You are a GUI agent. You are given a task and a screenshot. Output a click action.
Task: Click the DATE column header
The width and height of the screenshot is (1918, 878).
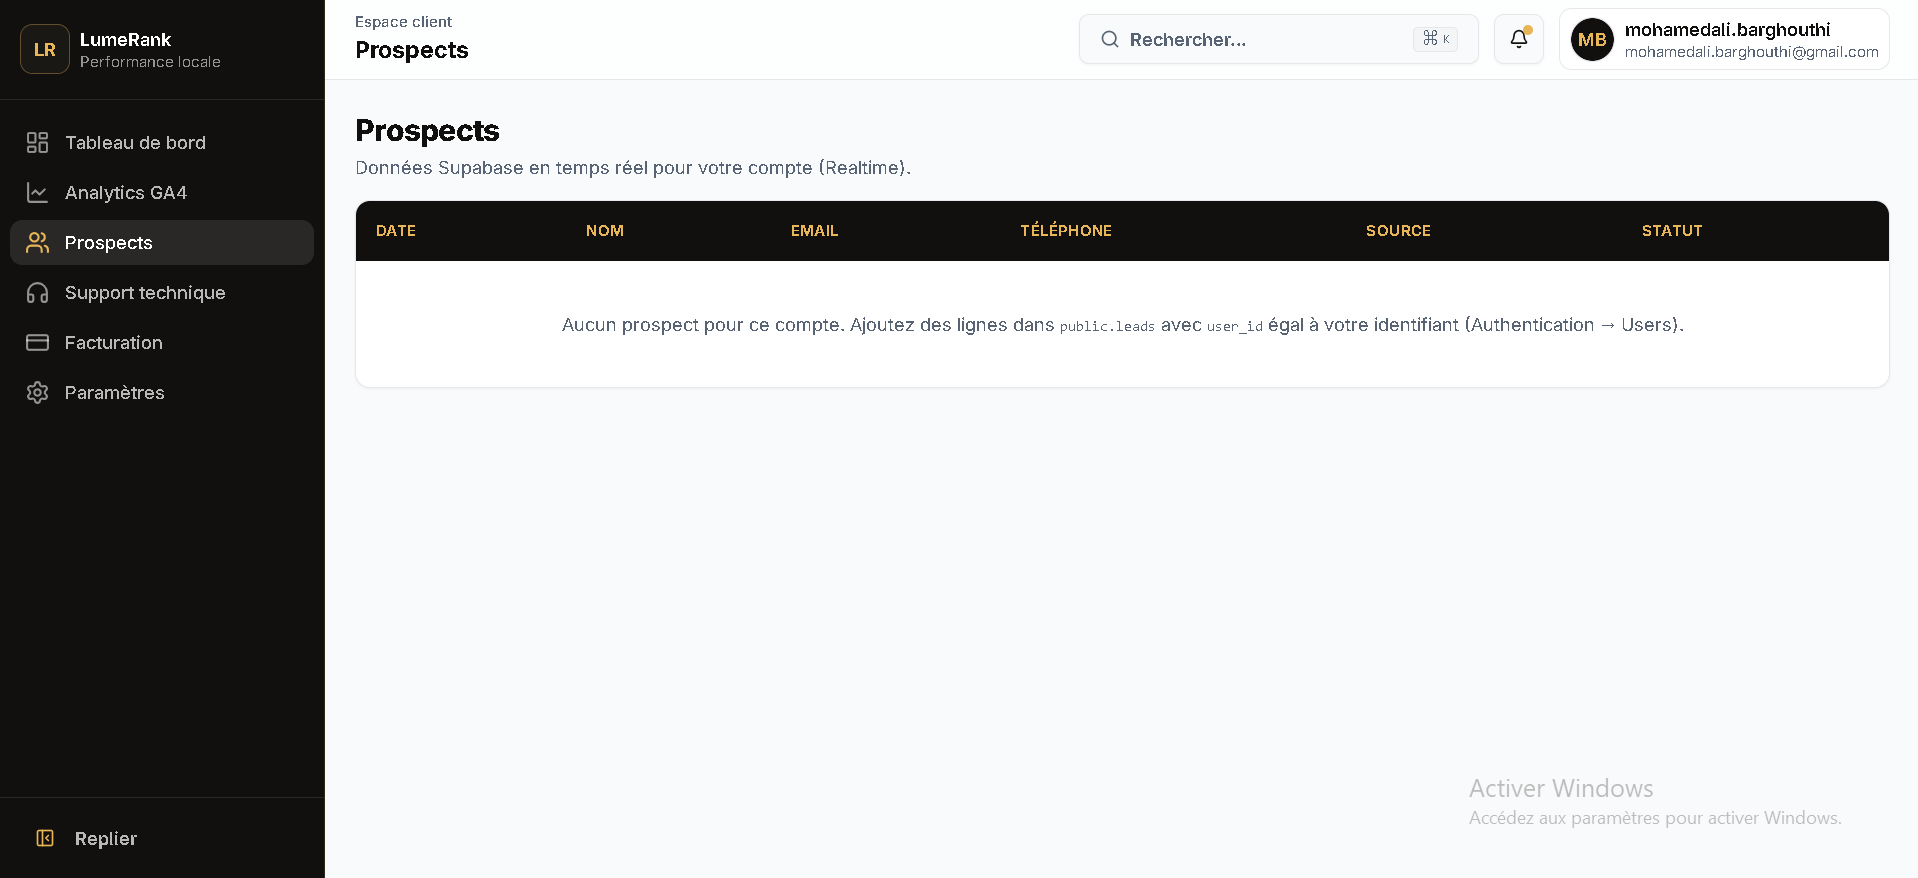tap(396, 231)
